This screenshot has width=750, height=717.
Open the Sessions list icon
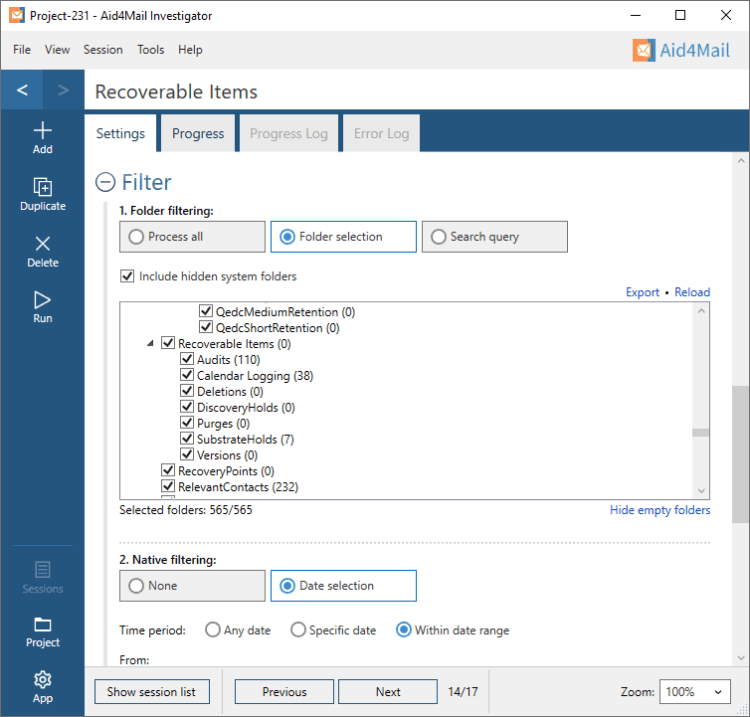43,578
